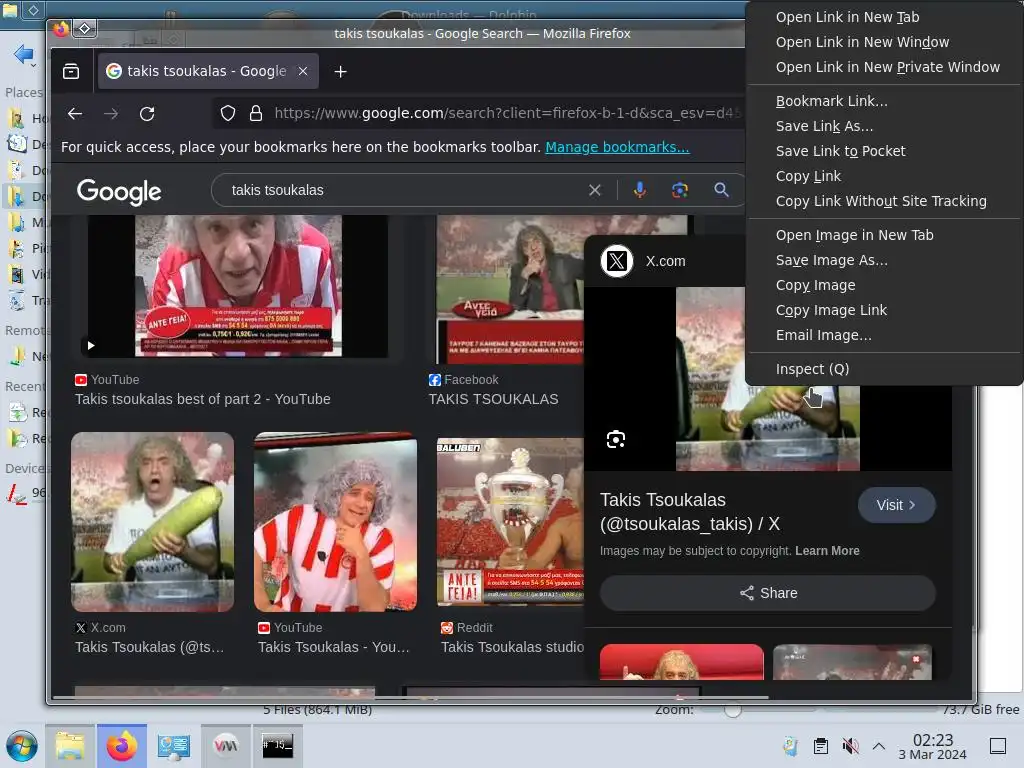1024x768 pixels.
Task: Open Takis tsoukalas best of part 2 link
Action: point(202,399)
